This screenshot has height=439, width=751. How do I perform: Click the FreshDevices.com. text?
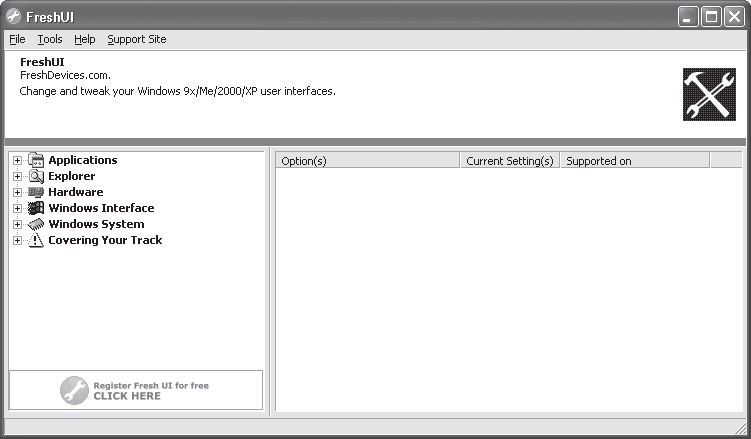65,75
